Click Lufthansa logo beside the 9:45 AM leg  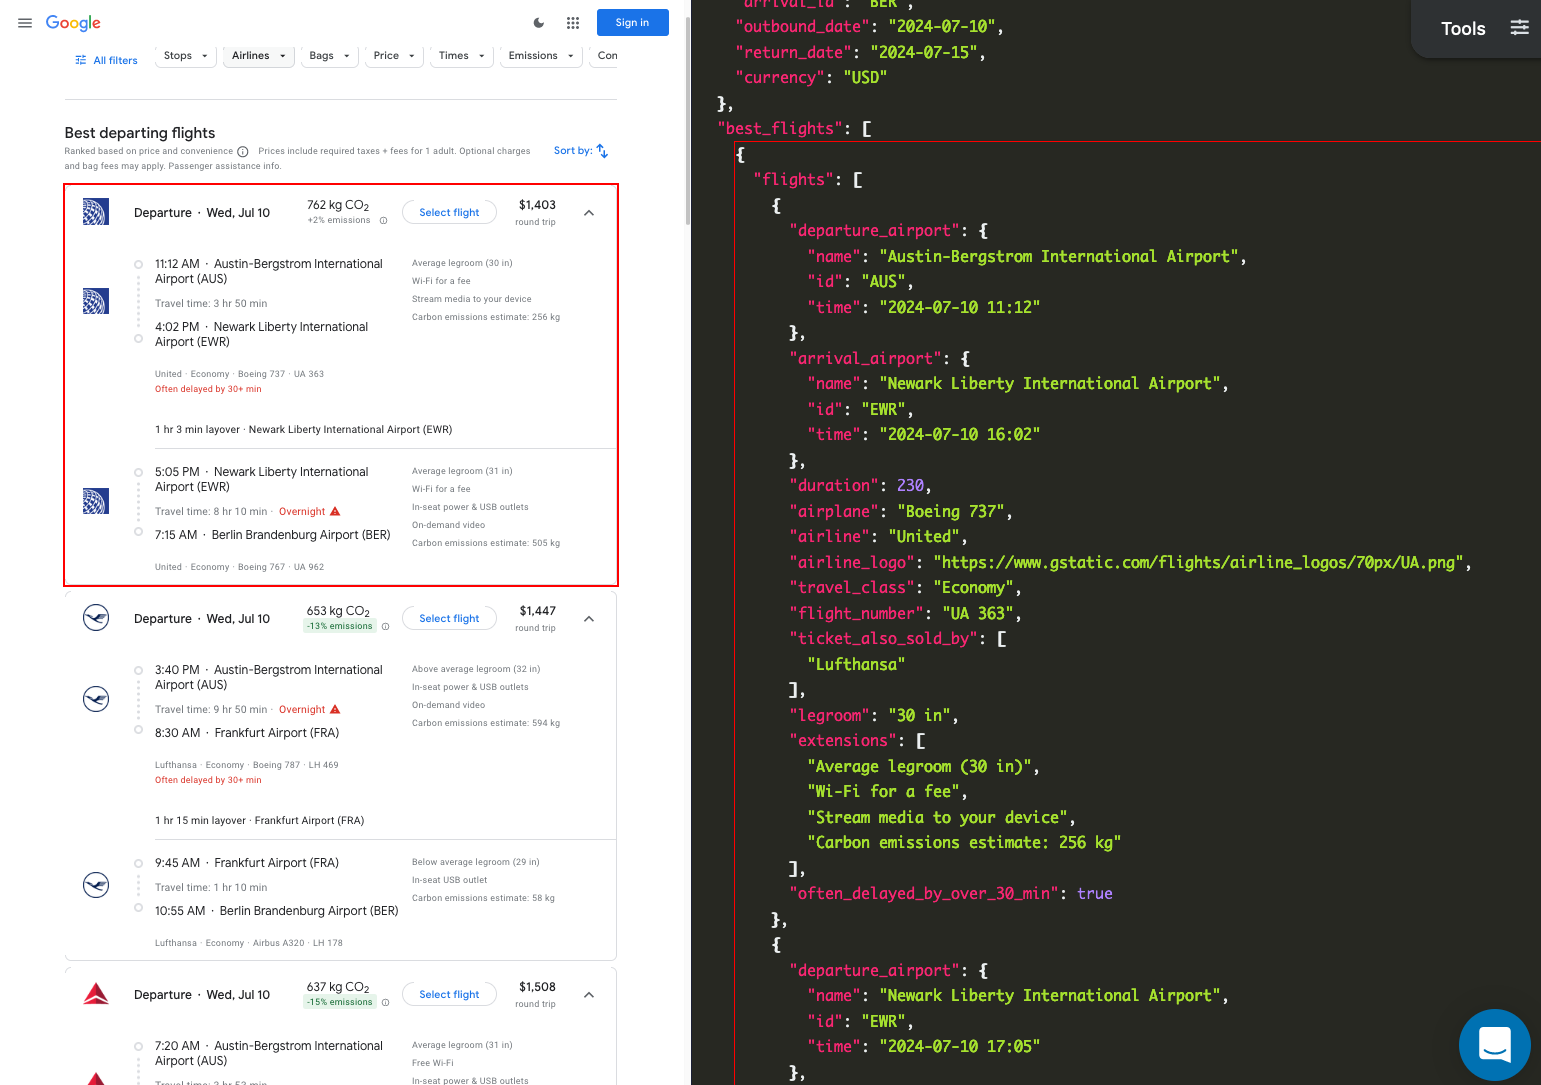(x=96, y=885)
